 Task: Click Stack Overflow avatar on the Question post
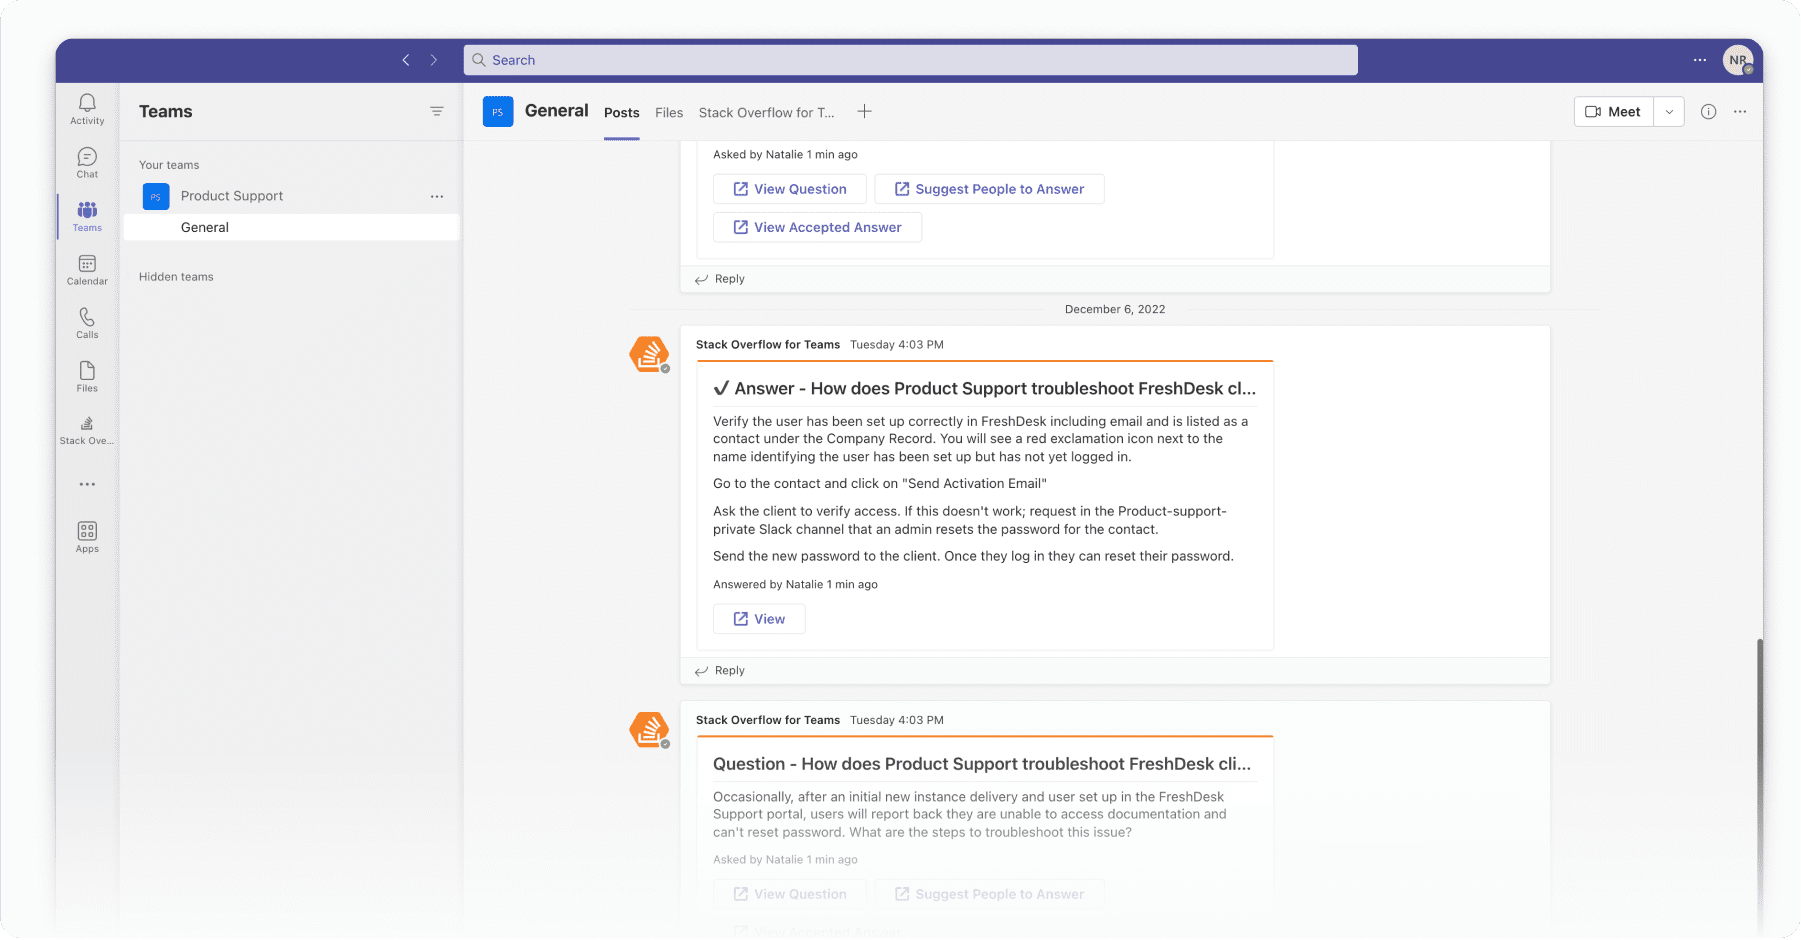point(649,730)
